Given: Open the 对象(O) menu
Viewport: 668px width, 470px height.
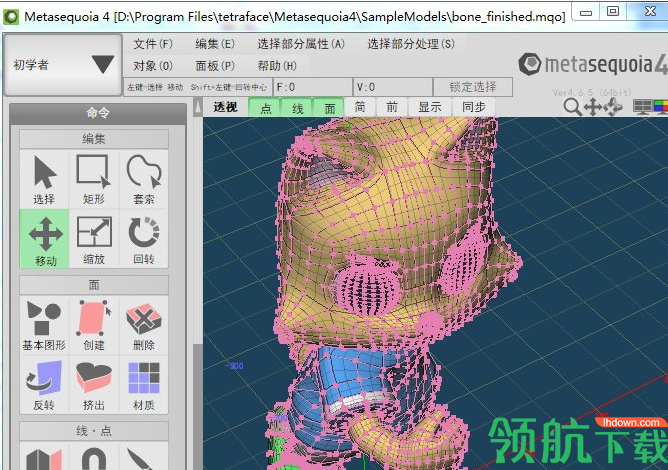Looking at the screenshot, I should [153, 66].
